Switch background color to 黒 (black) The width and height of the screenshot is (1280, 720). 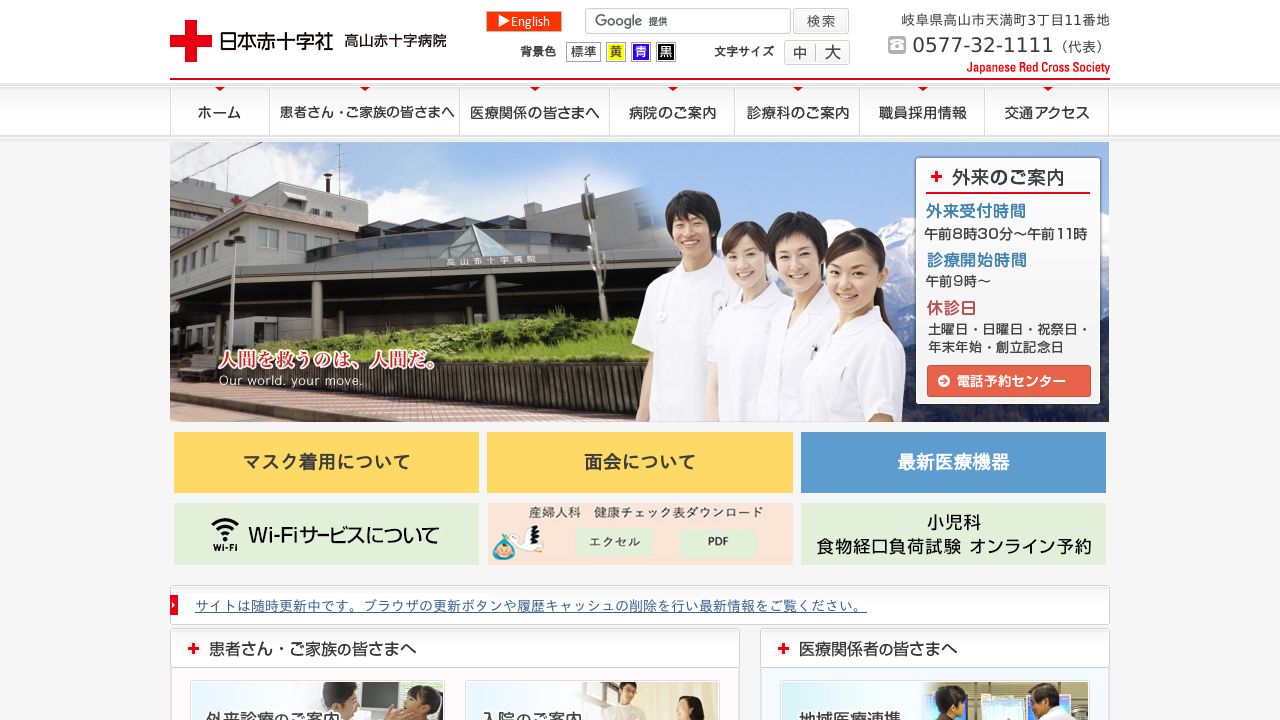coord(666,51)
